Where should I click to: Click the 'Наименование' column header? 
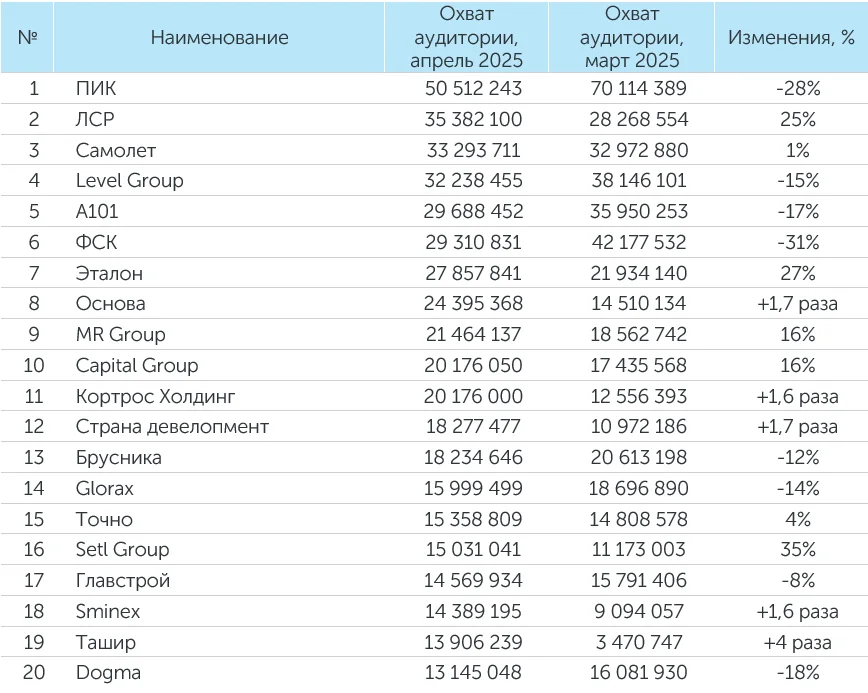pos(220,38)
